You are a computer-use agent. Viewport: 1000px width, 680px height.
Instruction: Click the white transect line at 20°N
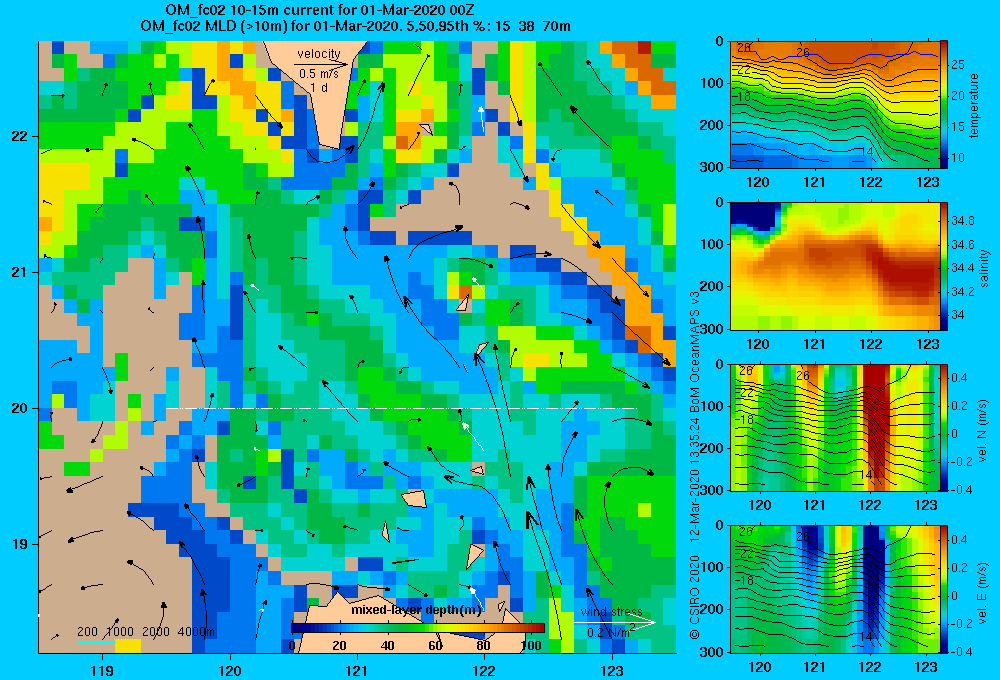401,408
